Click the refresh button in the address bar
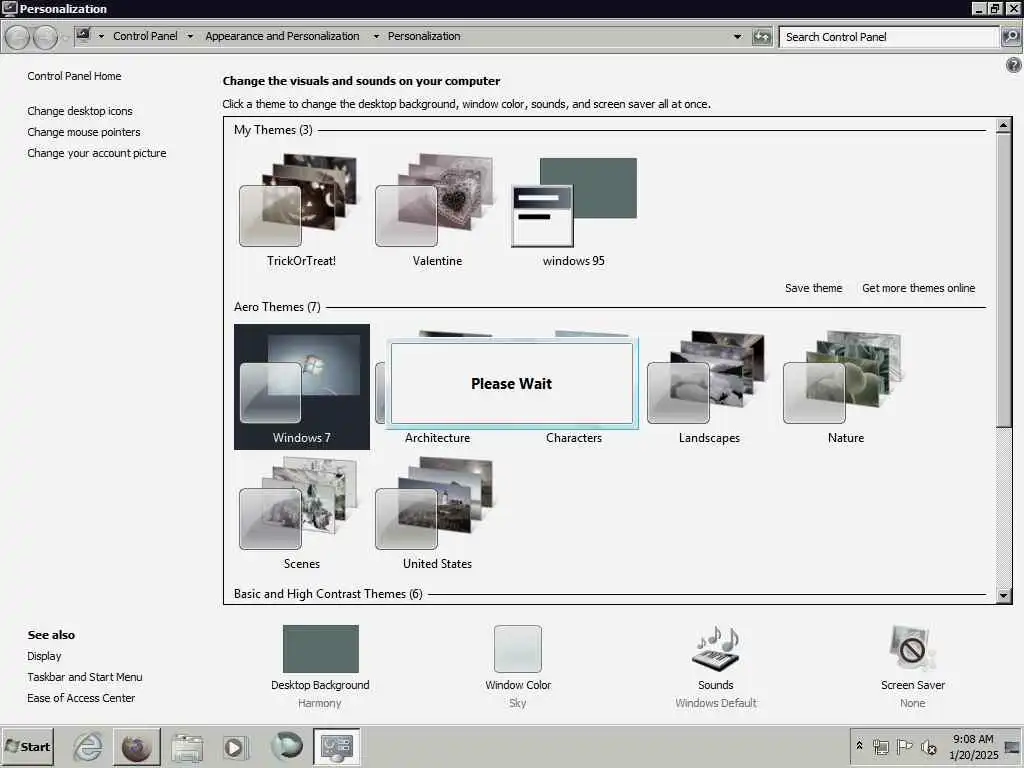The height and width of the screenshot is (768, 1024). tap(761, 37)
